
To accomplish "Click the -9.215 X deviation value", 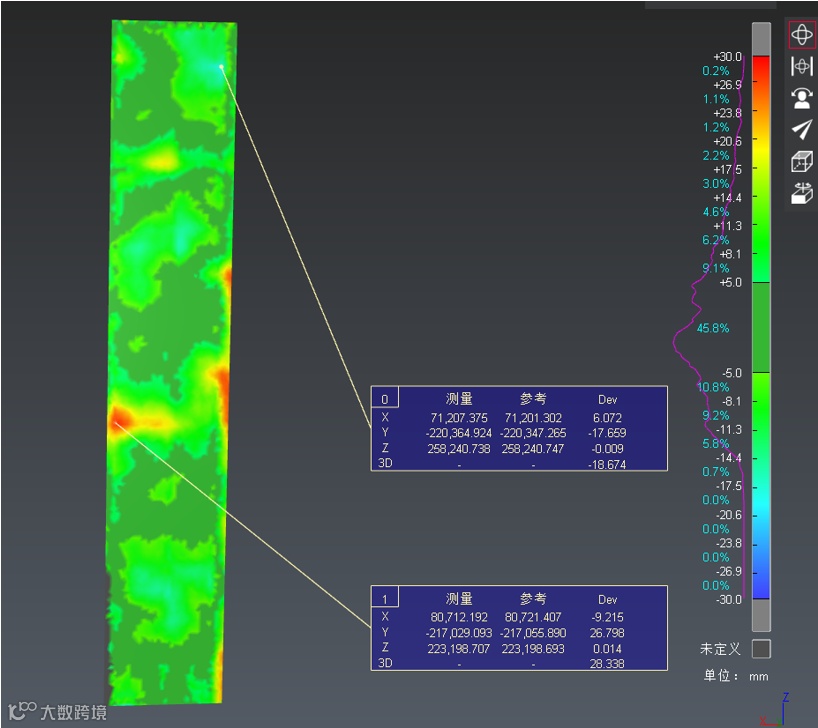I will point(607,617).
